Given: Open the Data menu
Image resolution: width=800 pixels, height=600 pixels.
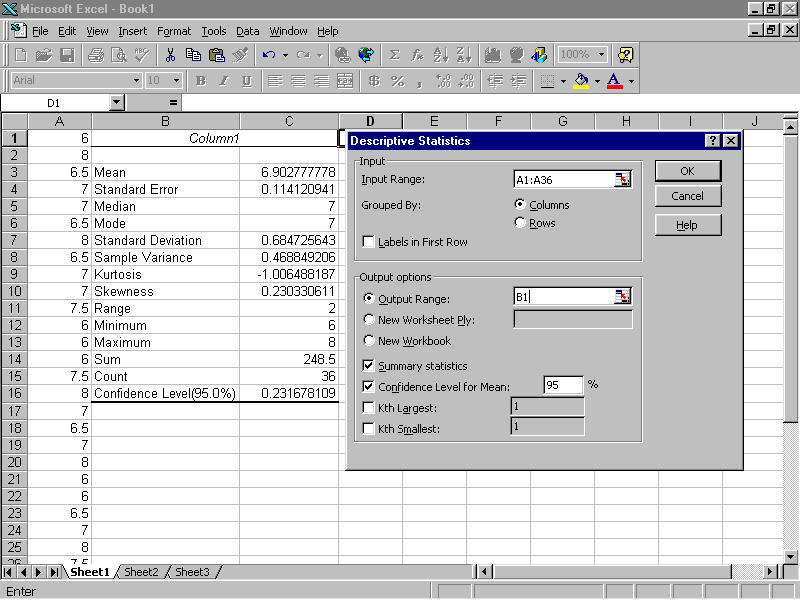Looking at the screenshot, I should (247, 31).
